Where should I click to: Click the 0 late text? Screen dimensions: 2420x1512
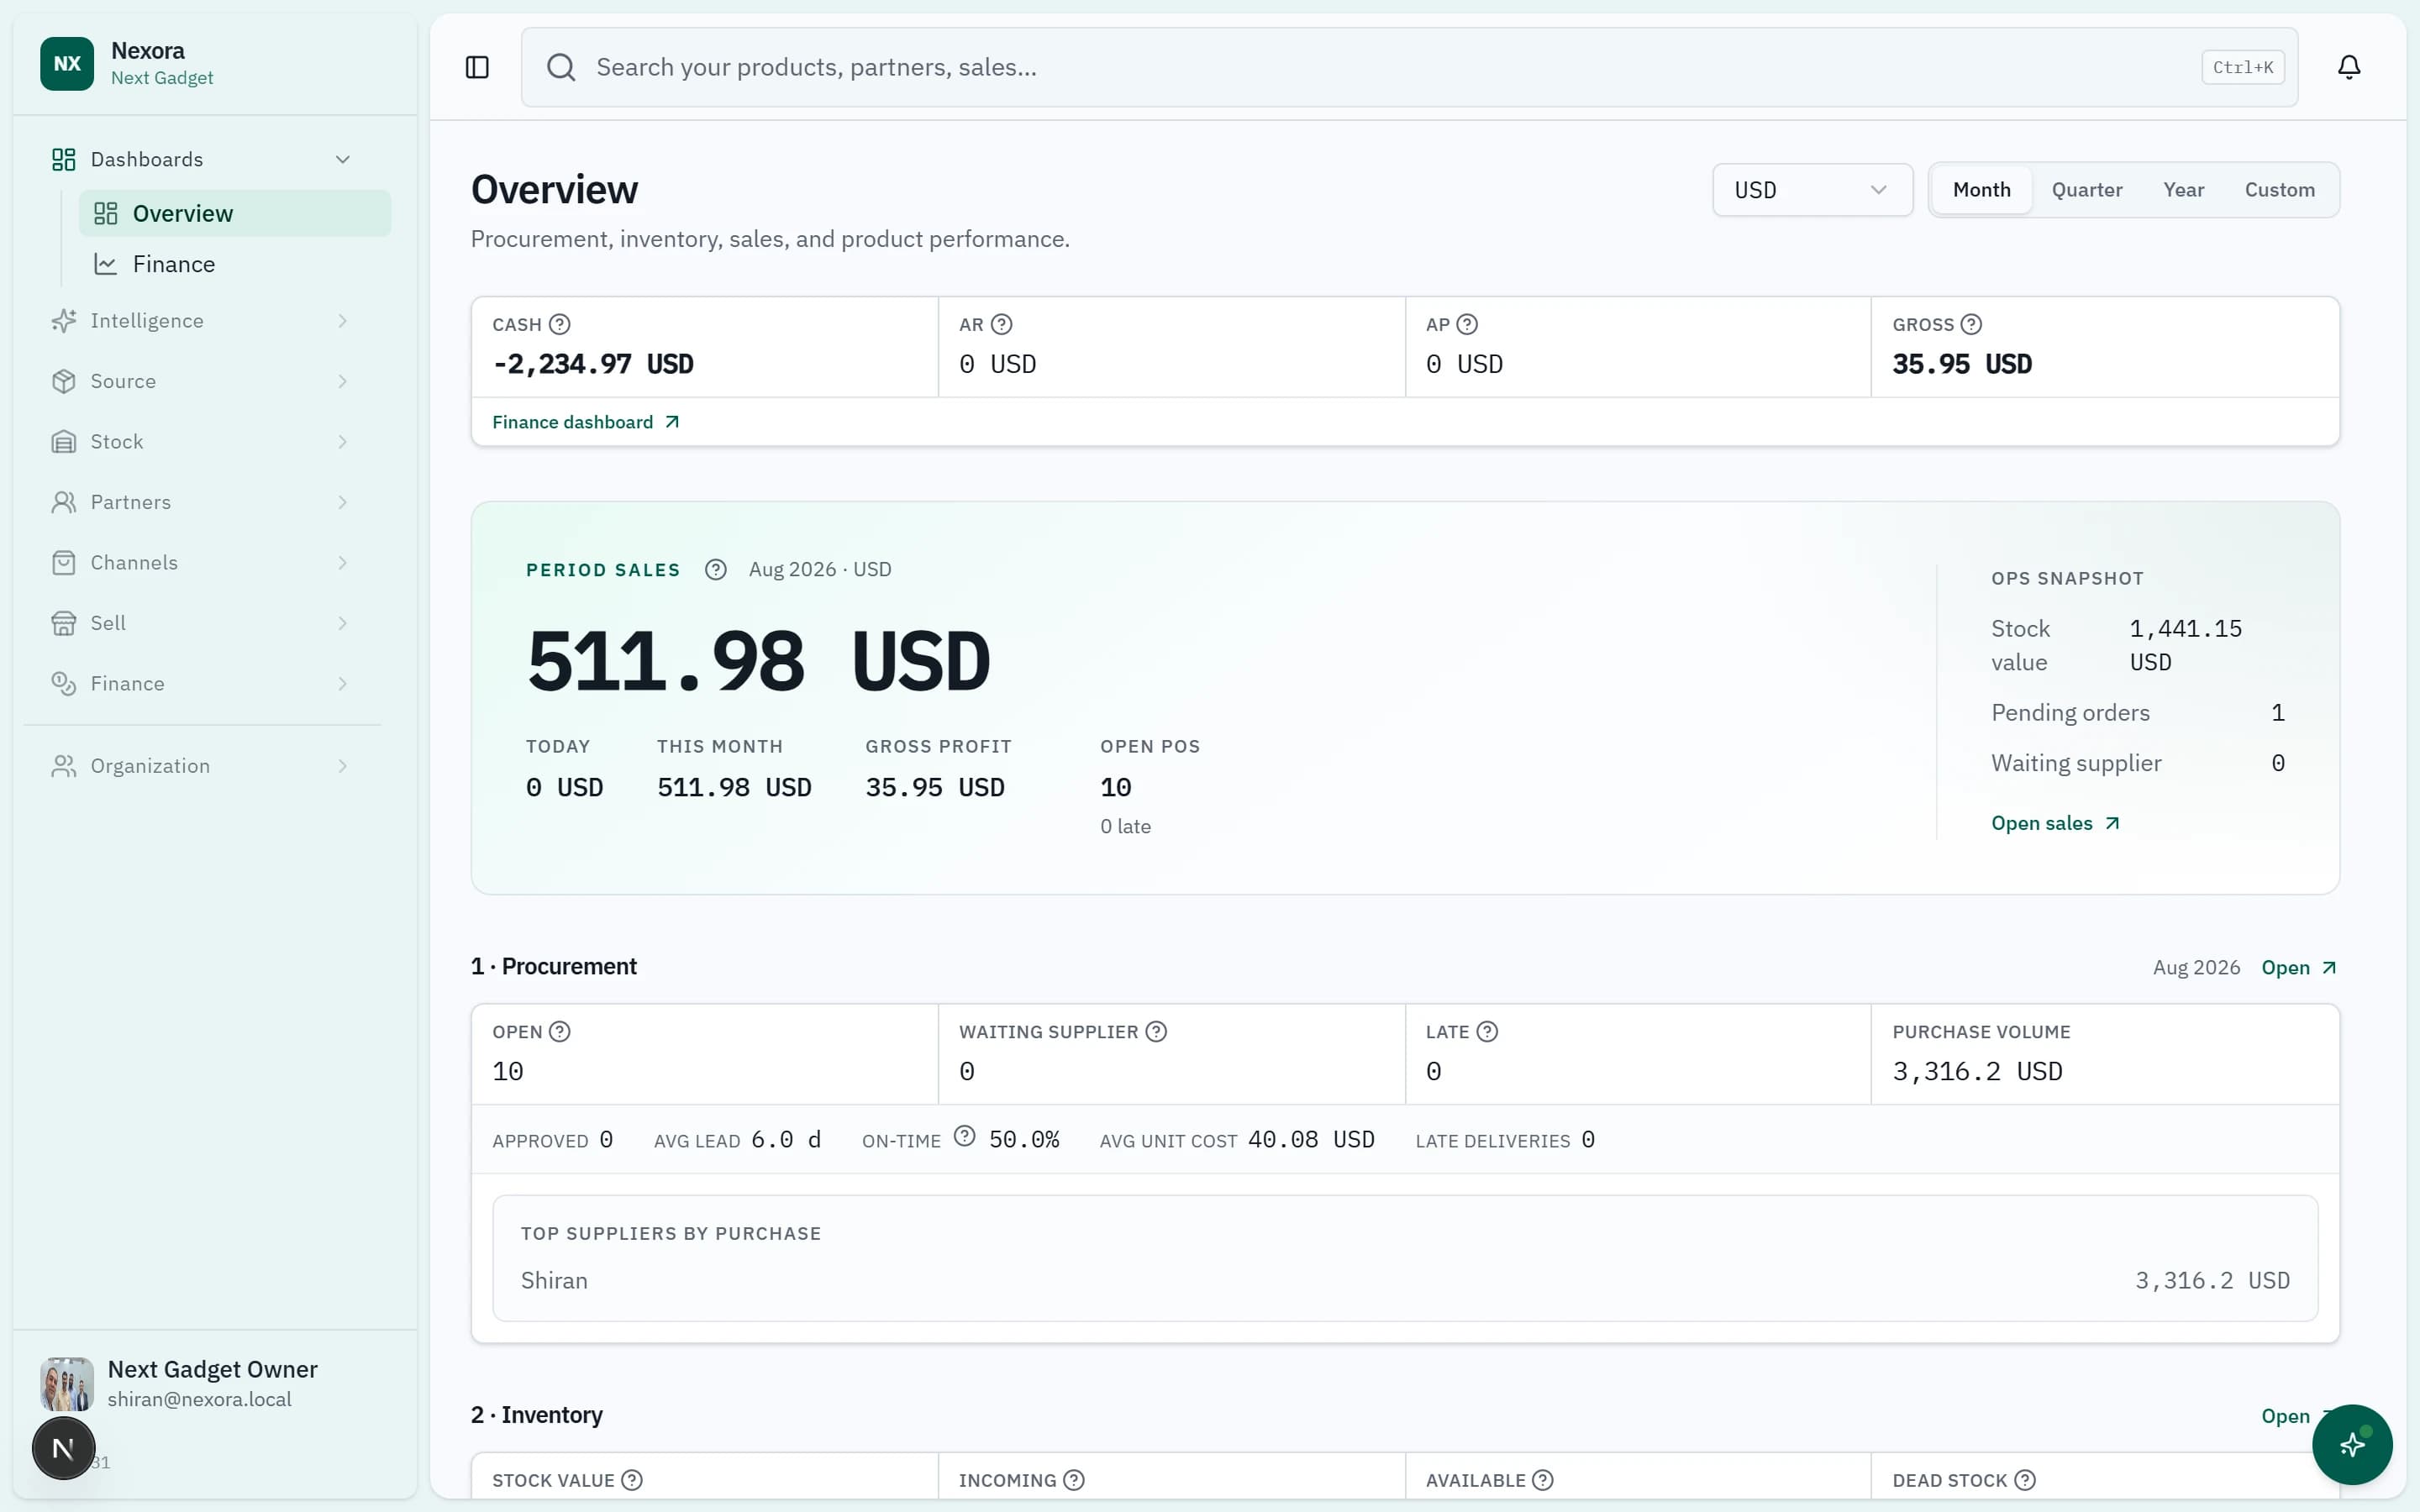[x=1125, y=826]
